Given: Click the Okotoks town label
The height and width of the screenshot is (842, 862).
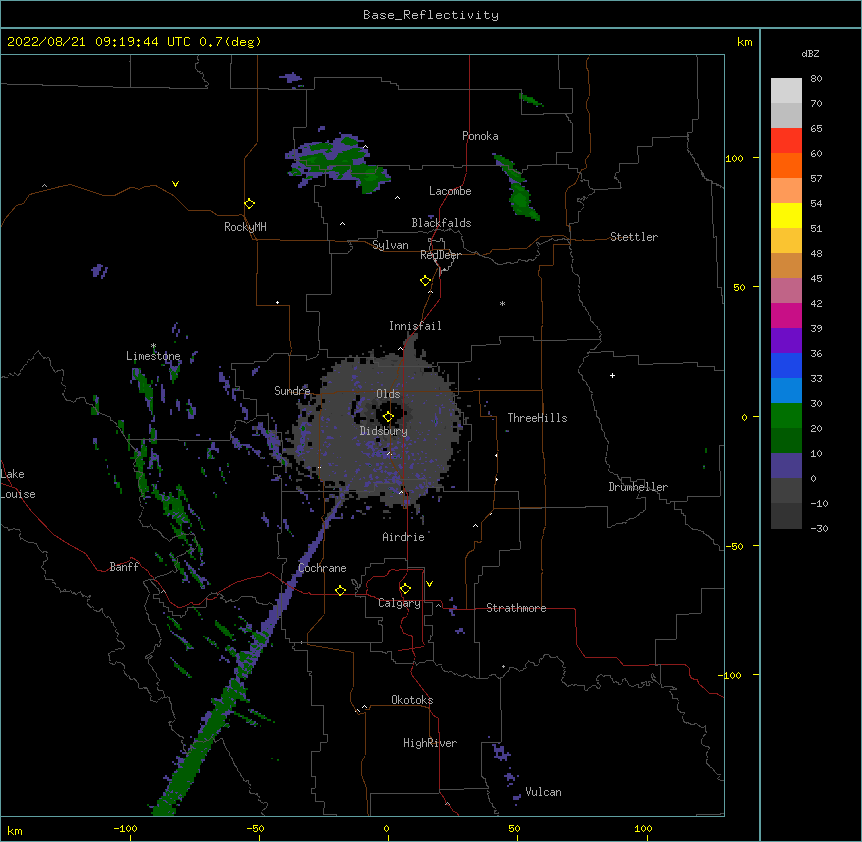Looking at the screenshot, I should 412,700.
